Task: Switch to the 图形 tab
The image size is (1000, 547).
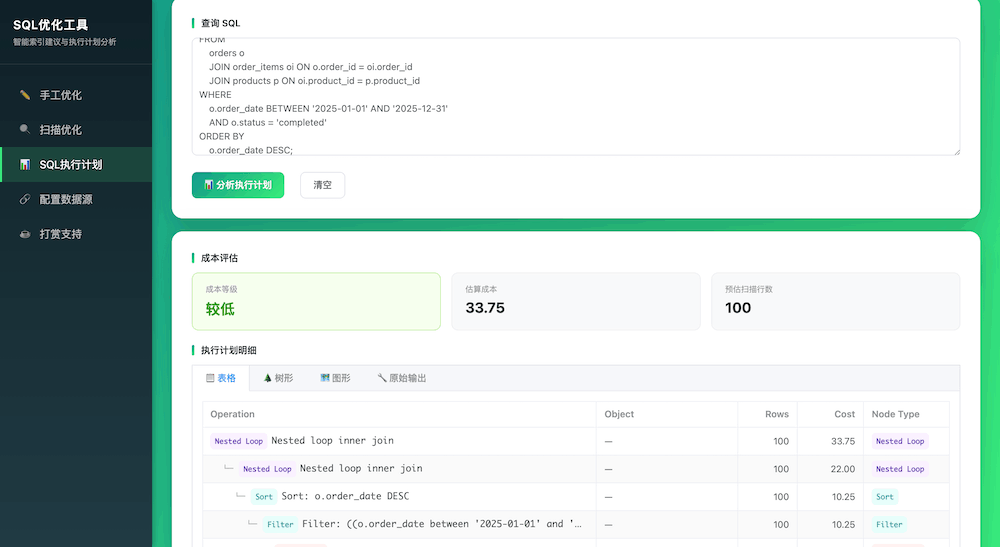Action: (335, 378)
